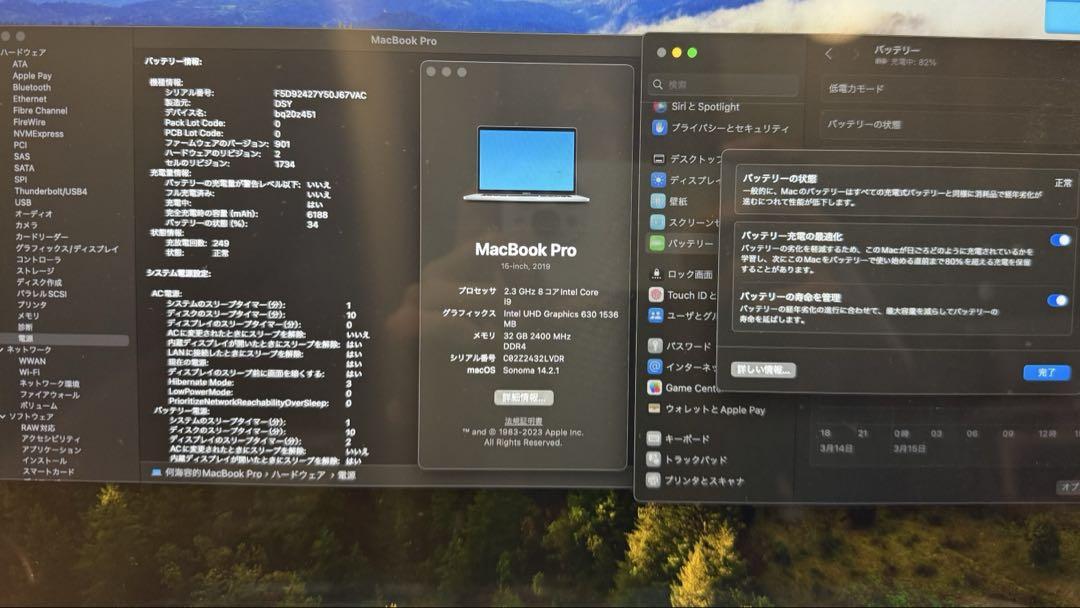Click the 低電力モード row
This screenshot has width=1080, height=608.
[x=951, y=89]
